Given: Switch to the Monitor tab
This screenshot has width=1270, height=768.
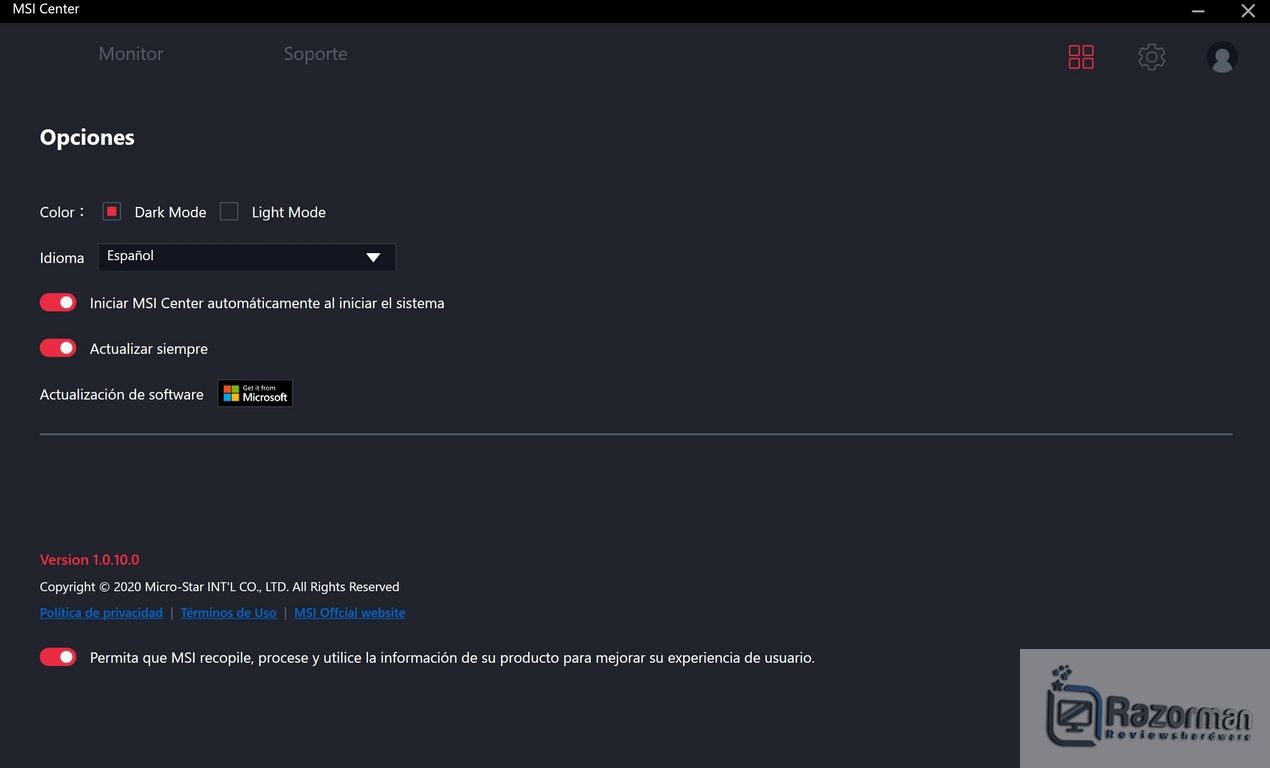Looking at the screenshot, I should (131, 54).
